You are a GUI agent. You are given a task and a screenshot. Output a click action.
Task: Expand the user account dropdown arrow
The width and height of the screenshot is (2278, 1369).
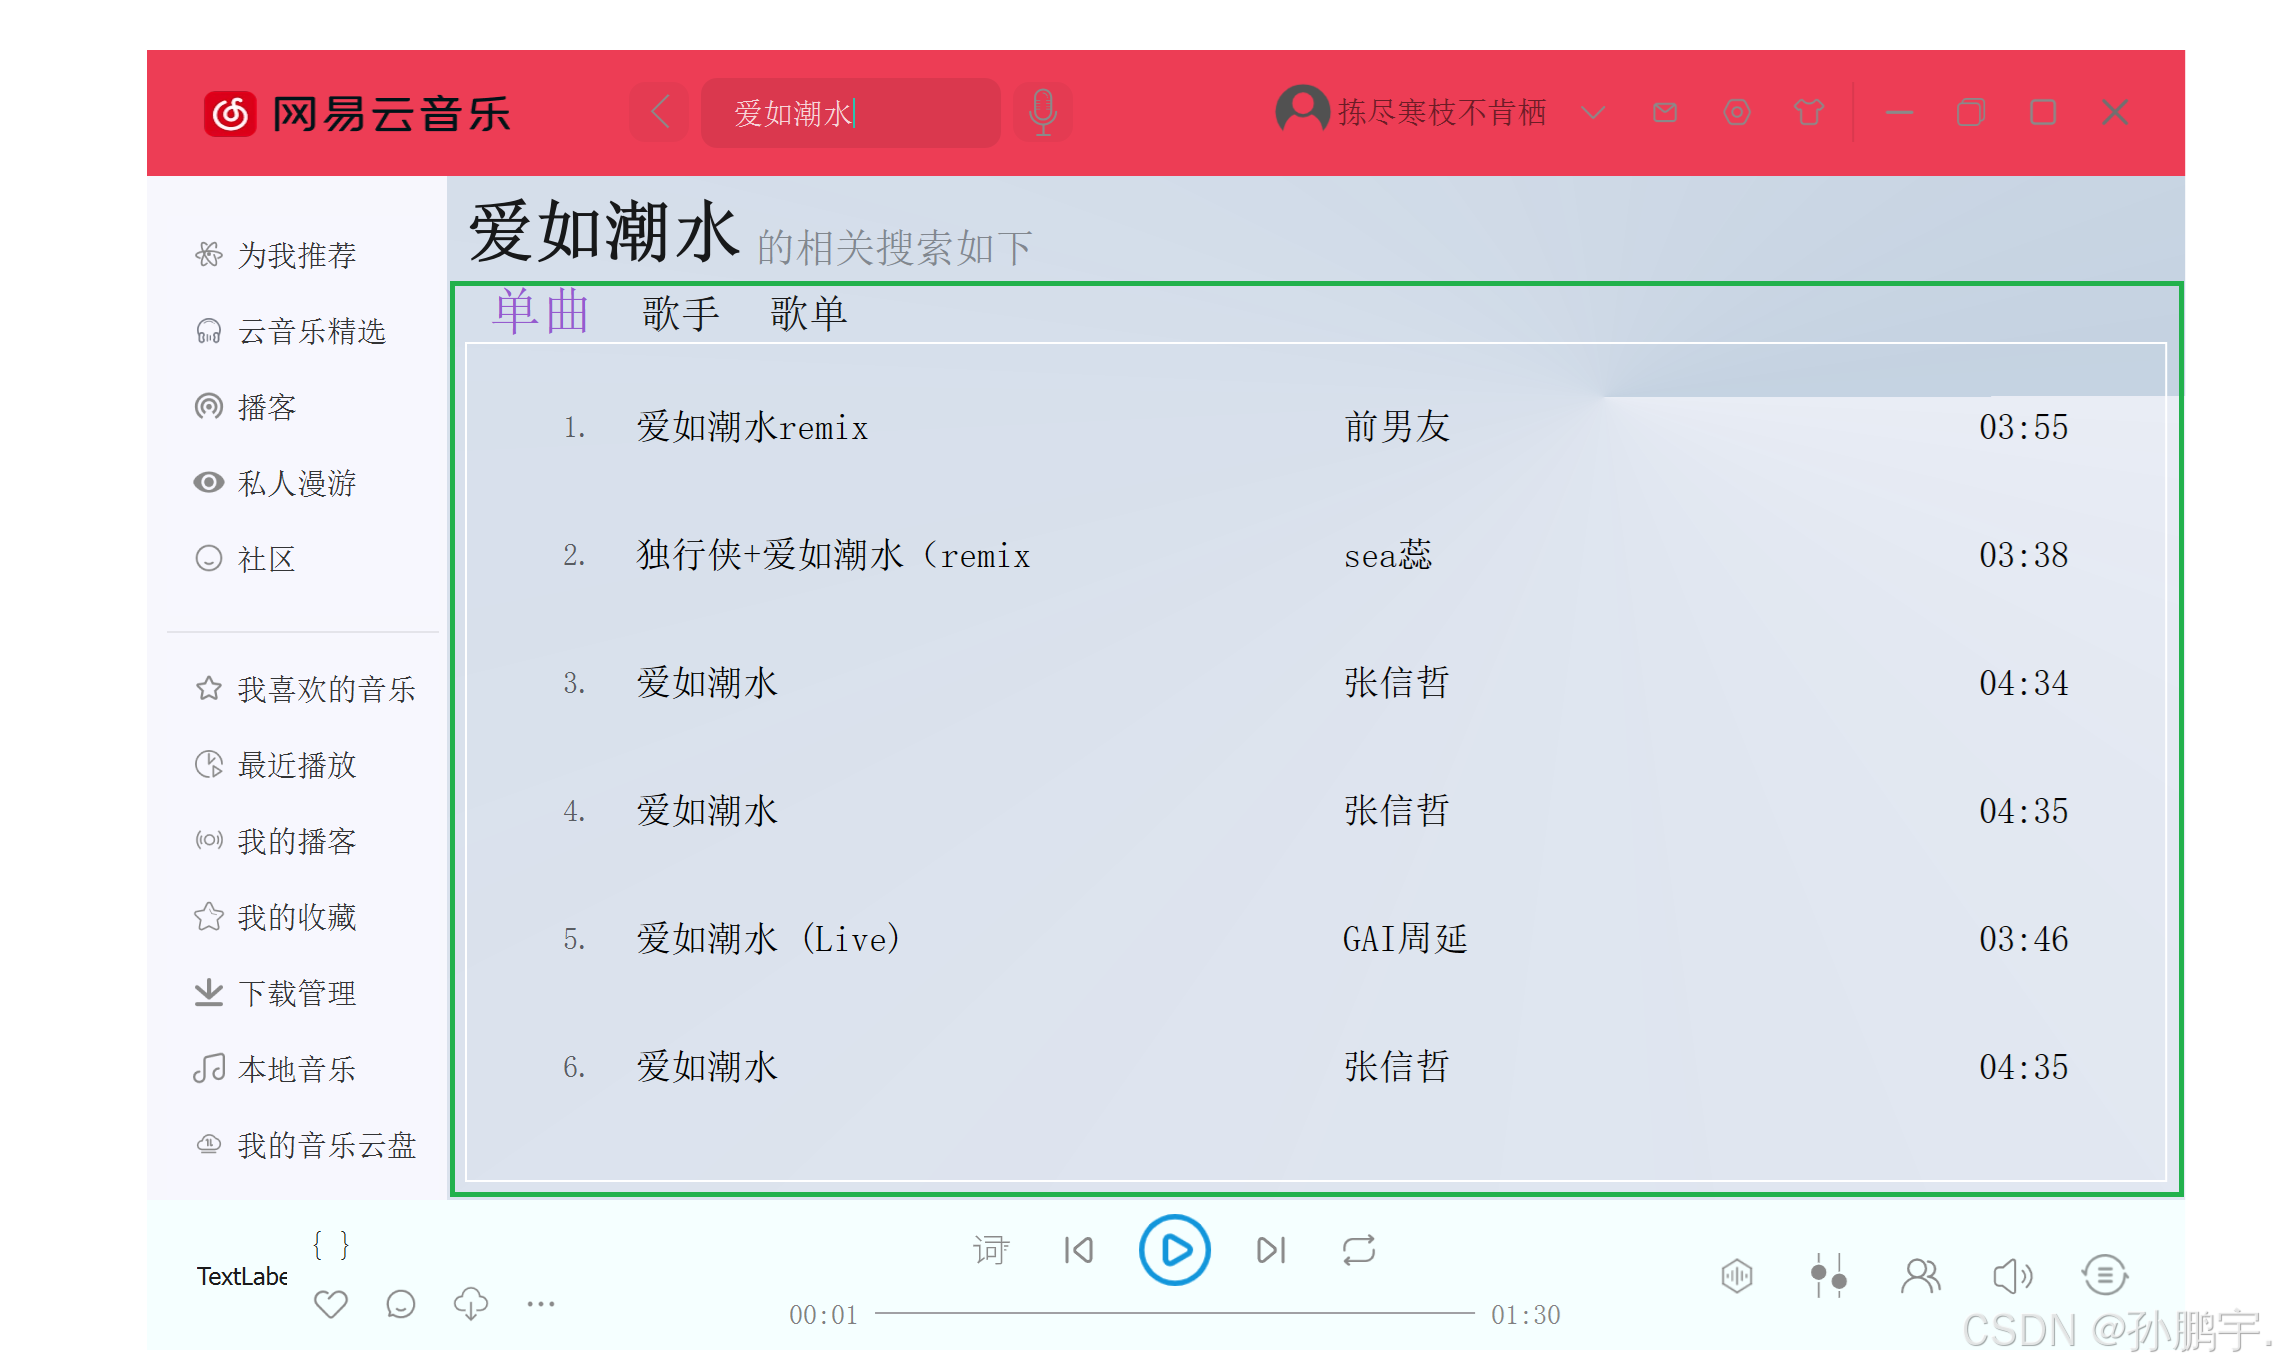(x=1593, y=112)
